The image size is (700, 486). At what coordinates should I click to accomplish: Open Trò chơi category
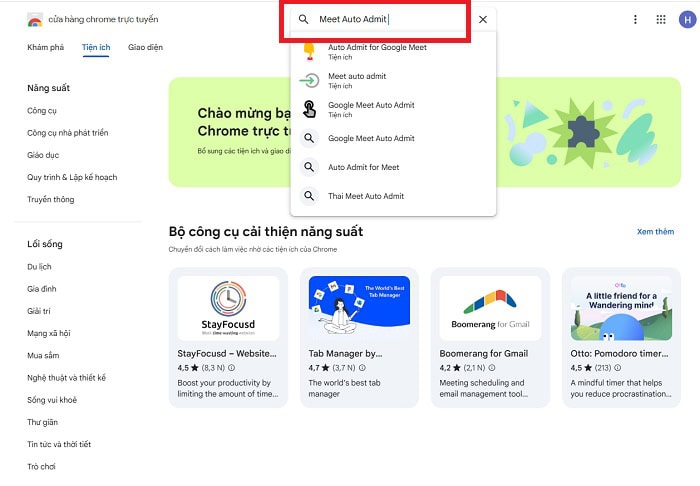(x=41, y=467)
